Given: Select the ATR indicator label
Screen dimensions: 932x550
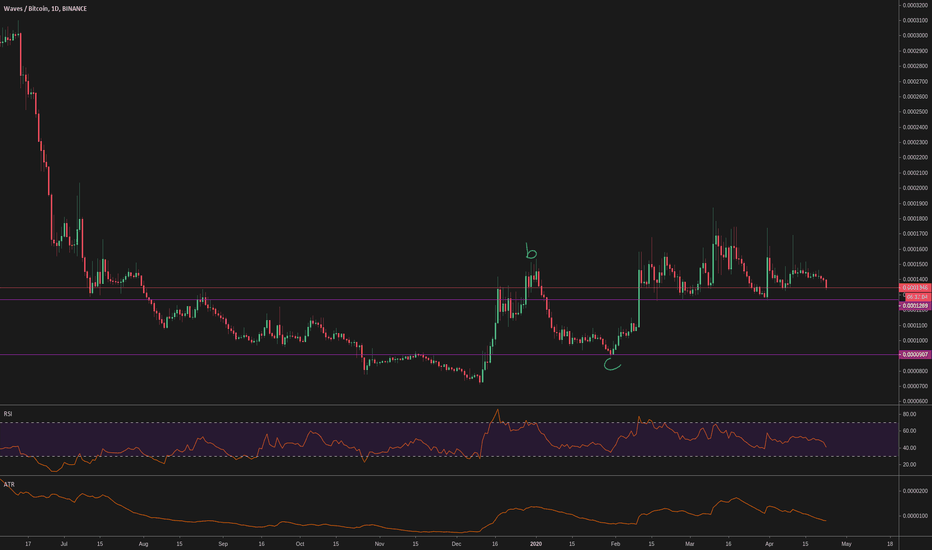Looking at the screenshot, I should click(9, 485).
